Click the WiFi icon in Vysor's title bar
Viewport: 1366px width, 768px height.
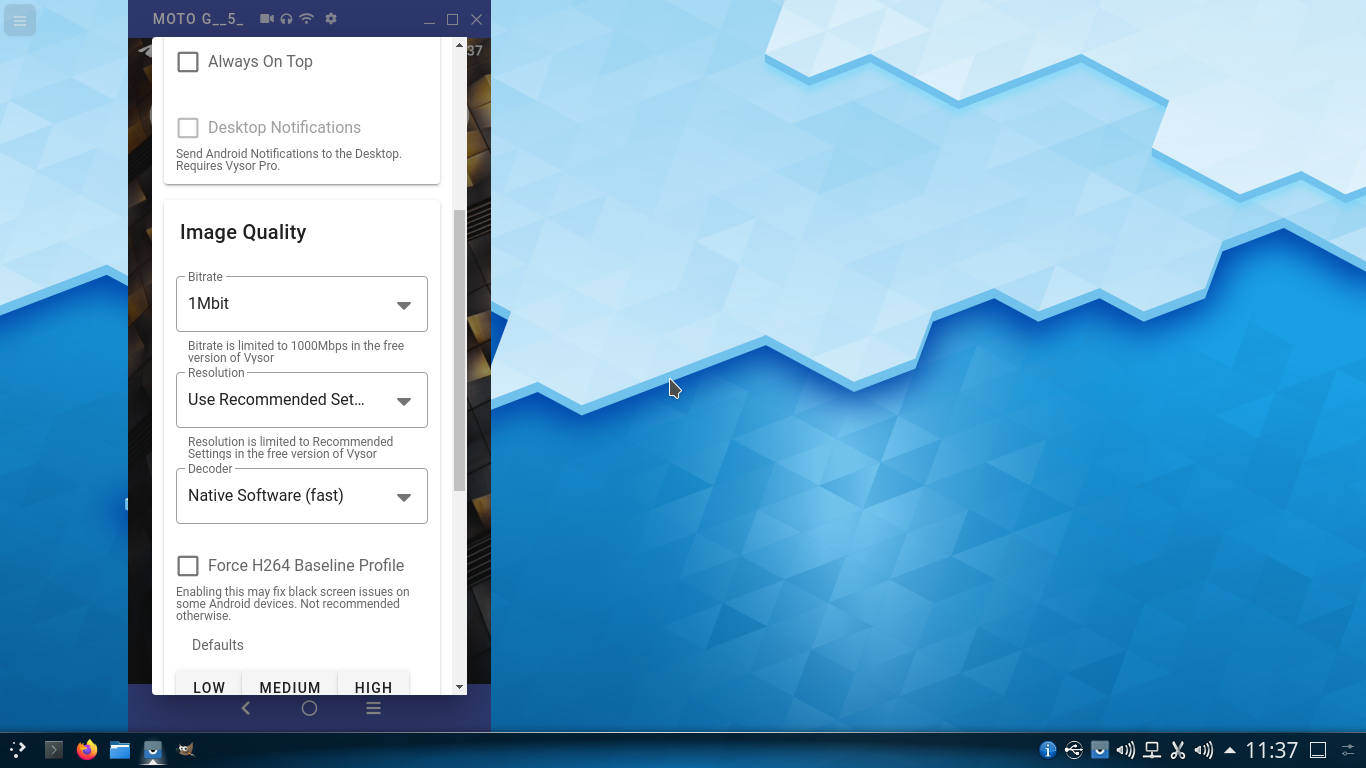306,18
